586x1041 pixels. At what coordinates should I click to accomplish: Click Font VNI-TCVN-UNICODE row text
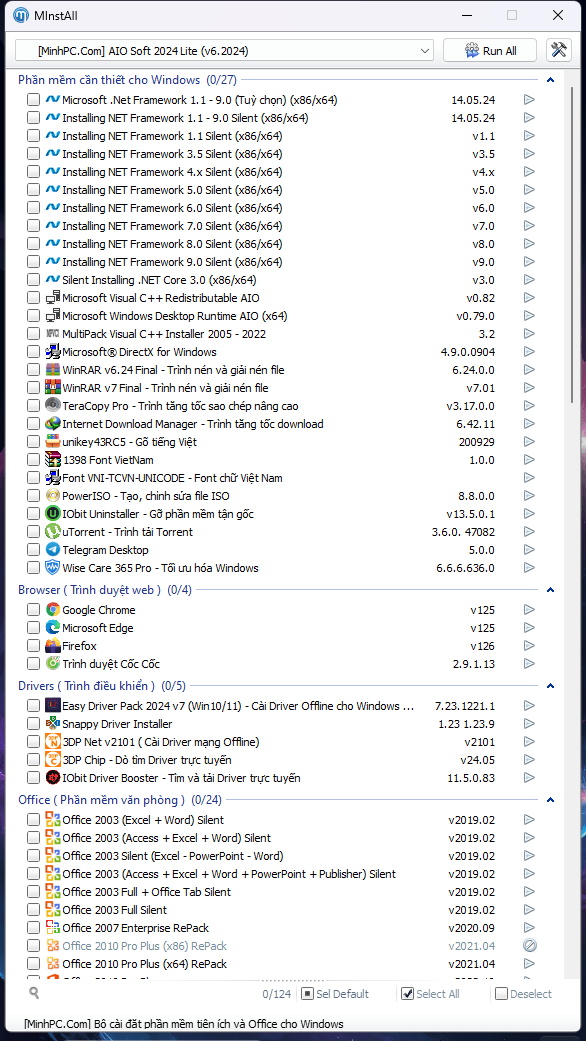(x=173, y=478)
